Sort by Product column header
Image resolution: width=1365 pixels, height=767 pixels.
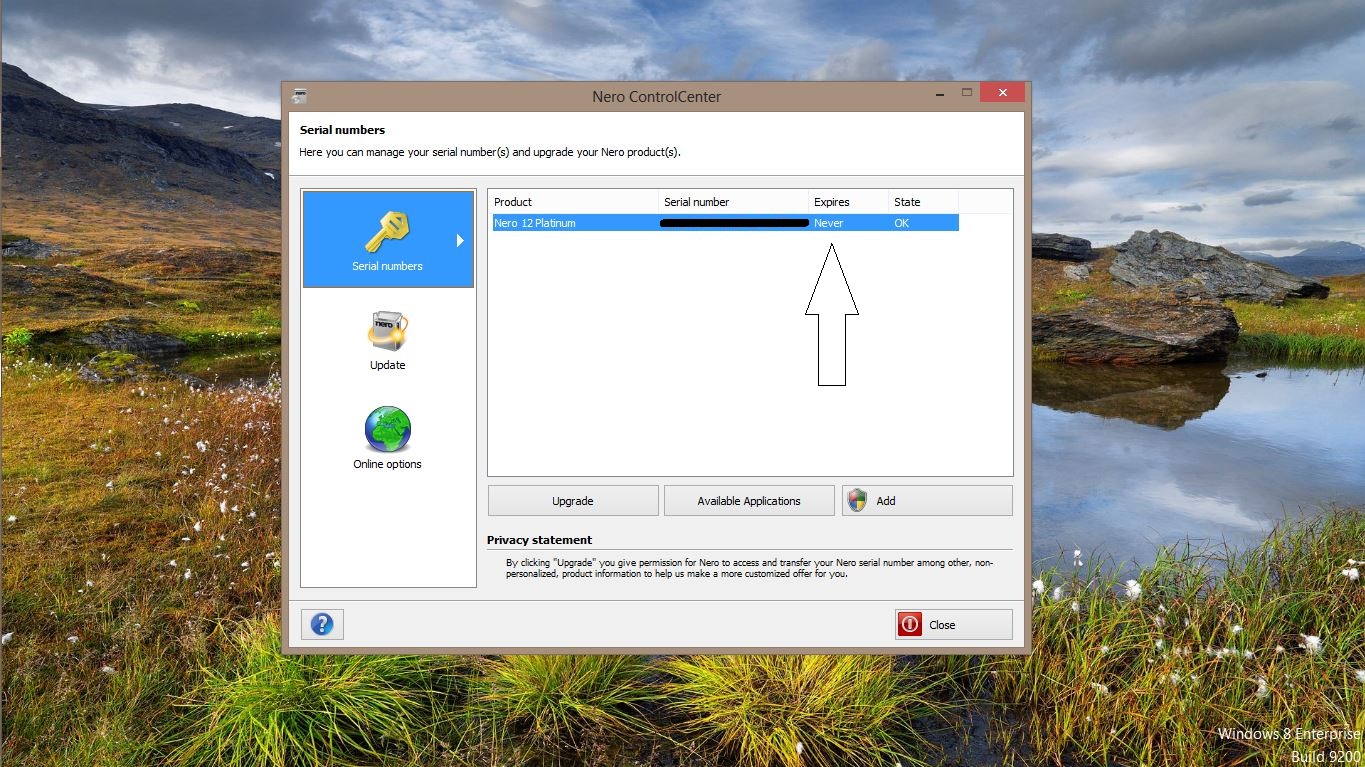(573, 202)
